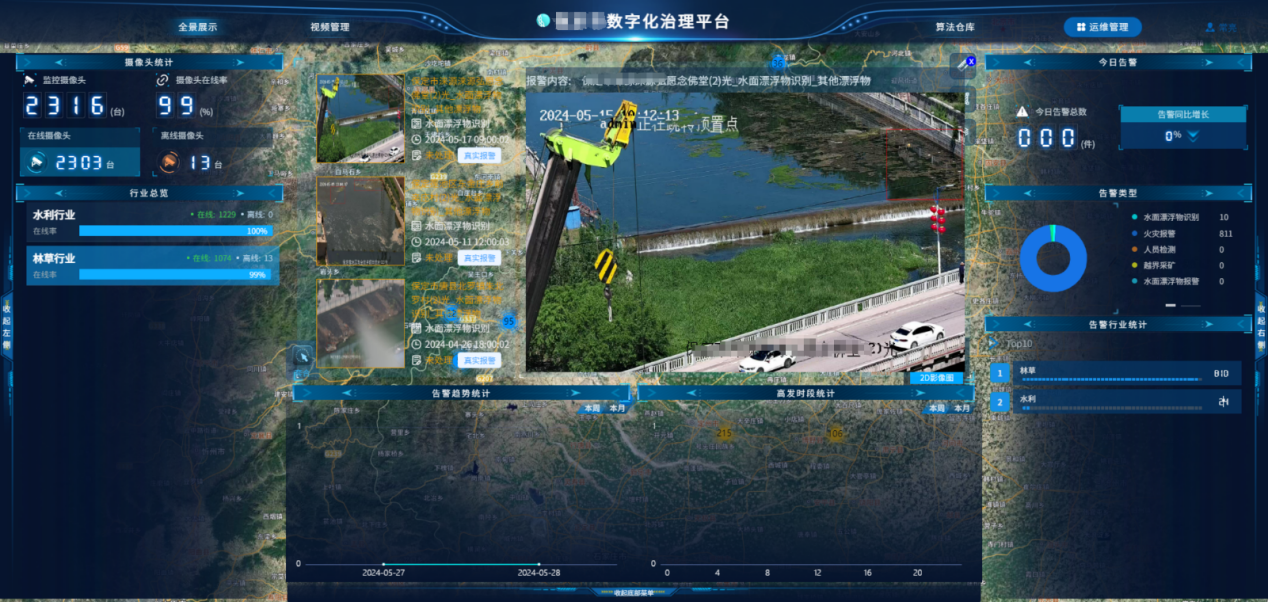Click the yellow map cluster marker 215

[724, 432]
